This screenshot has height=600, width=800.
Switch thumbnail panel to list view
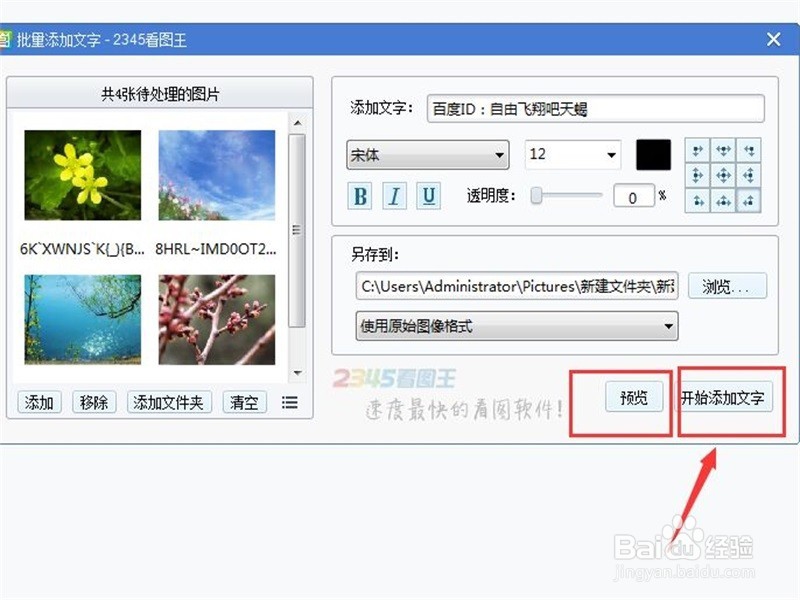(x=289, y=403)
